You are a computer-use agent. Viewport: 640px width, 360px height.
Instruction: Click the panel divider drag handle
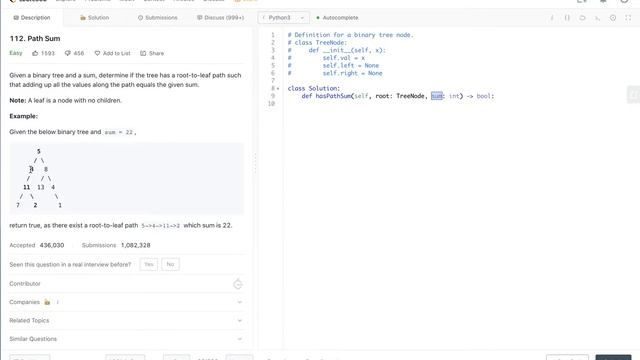click(256, 163)
